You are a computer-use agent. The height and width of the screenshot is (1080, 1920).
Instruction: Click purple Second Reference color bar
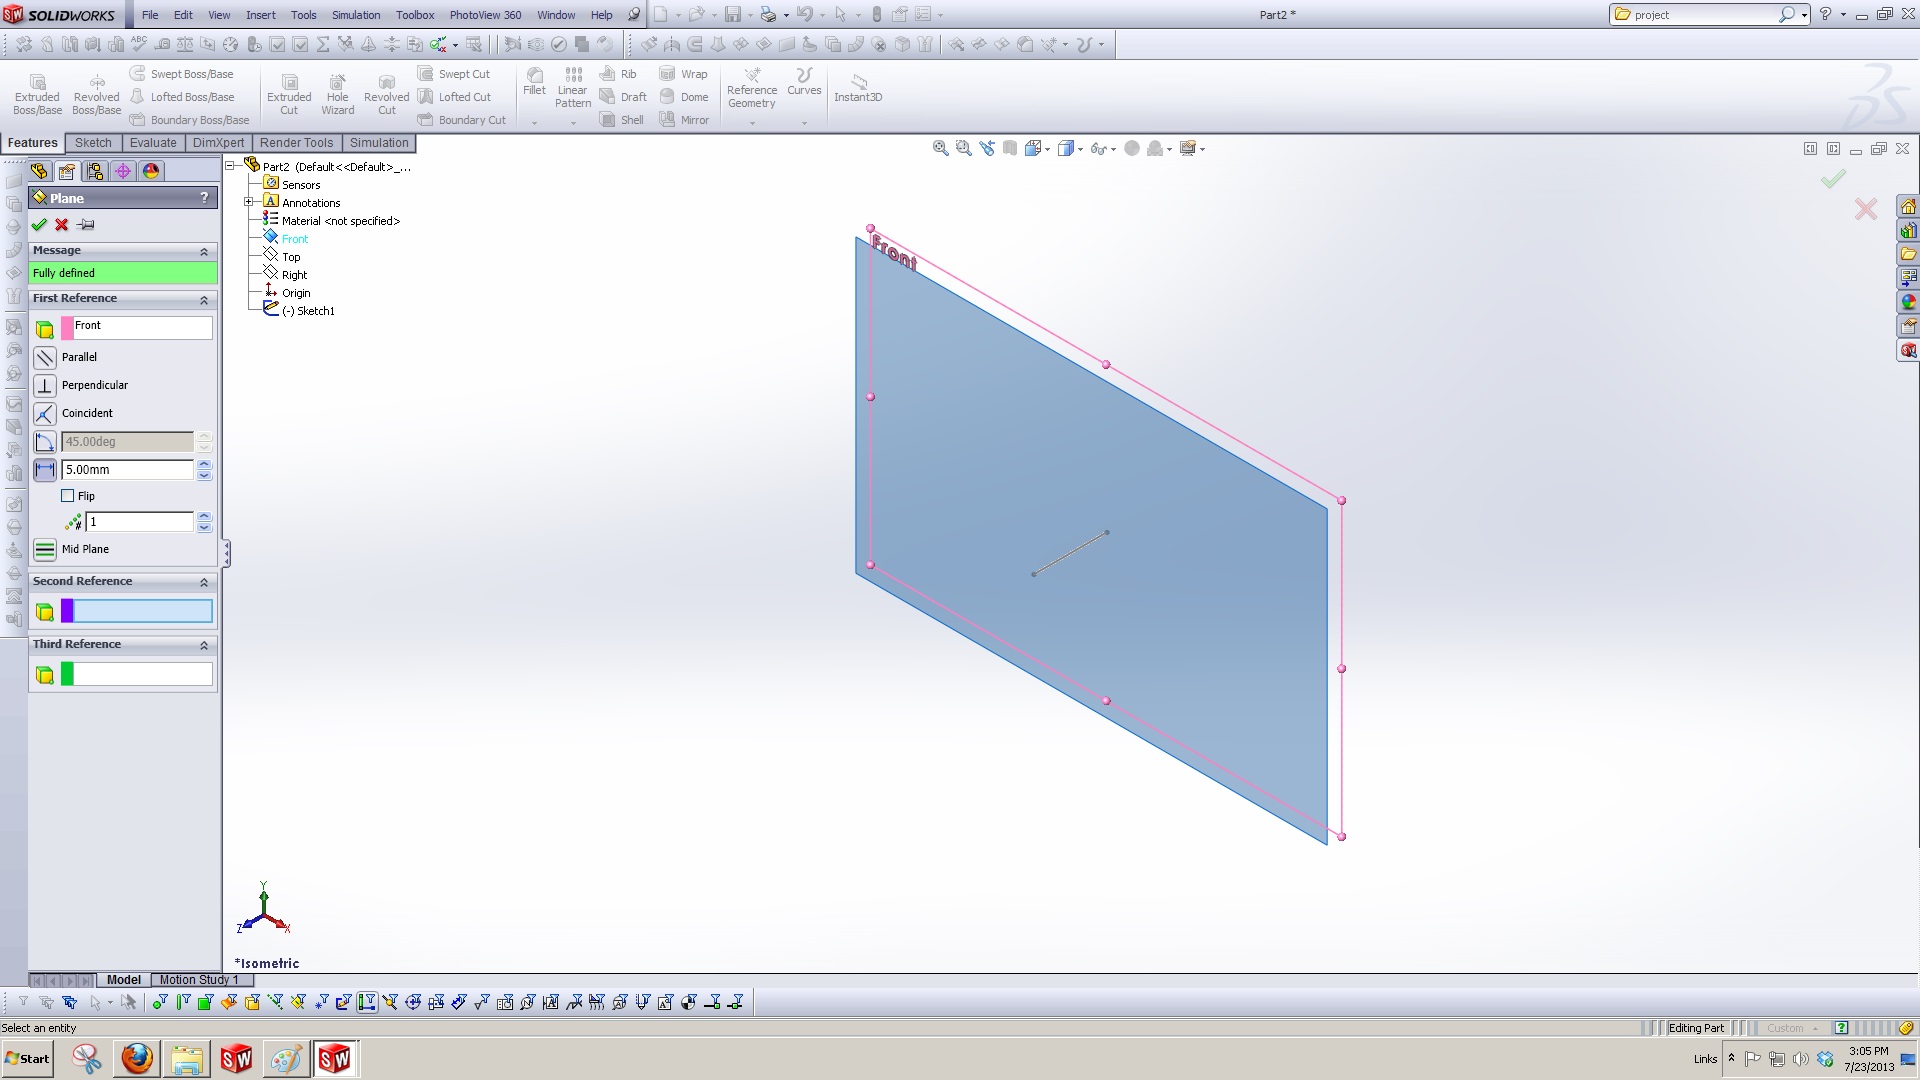[67, 611]
